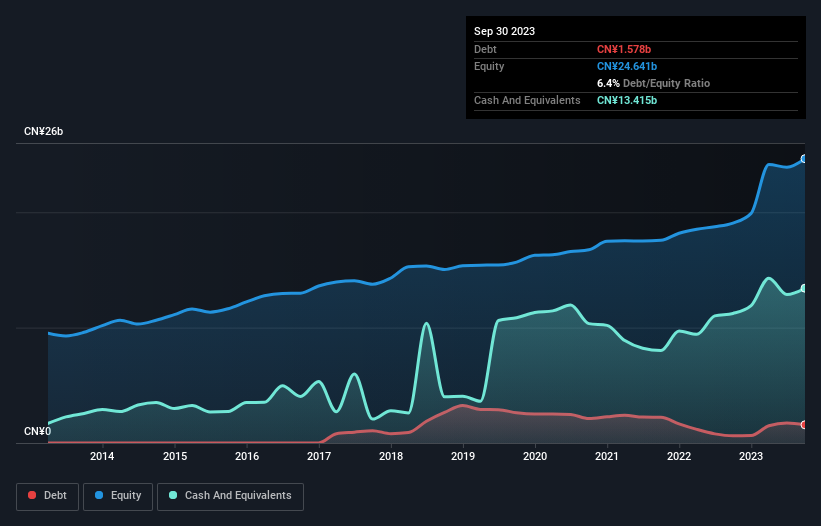Click the Equity row label in tooltip
The height and width of the screenshot is (526, 821).
pos(489,66)
